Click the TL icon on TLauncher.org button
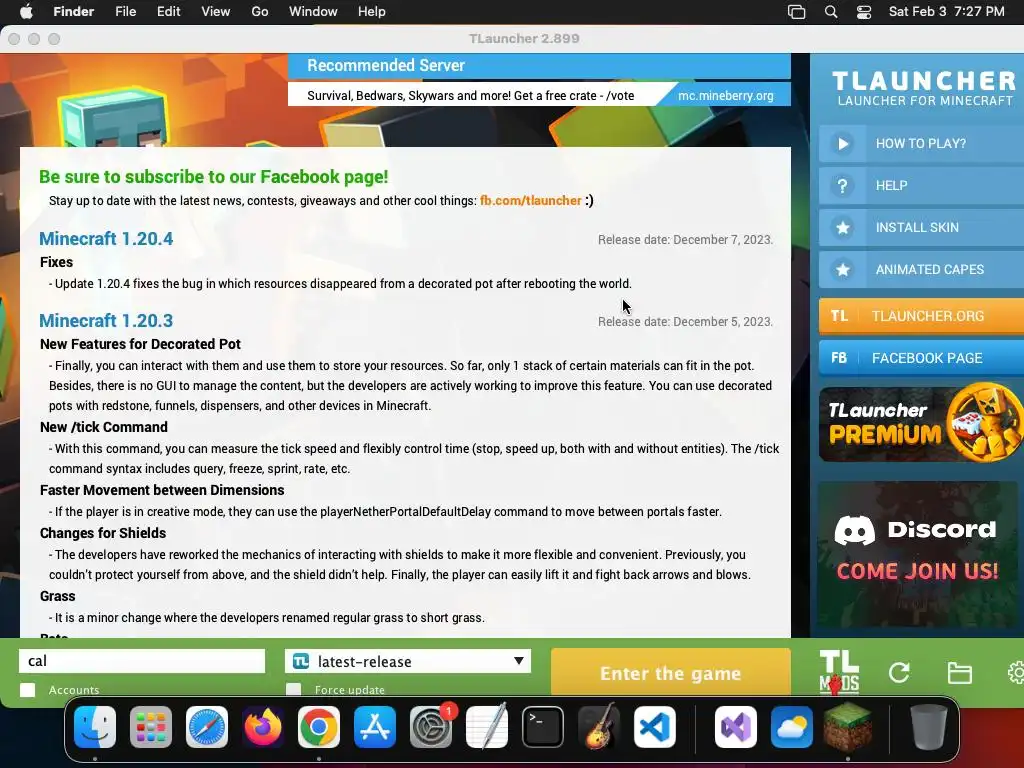This screenshot has width=1024, height=768. (x=839, y=316)
